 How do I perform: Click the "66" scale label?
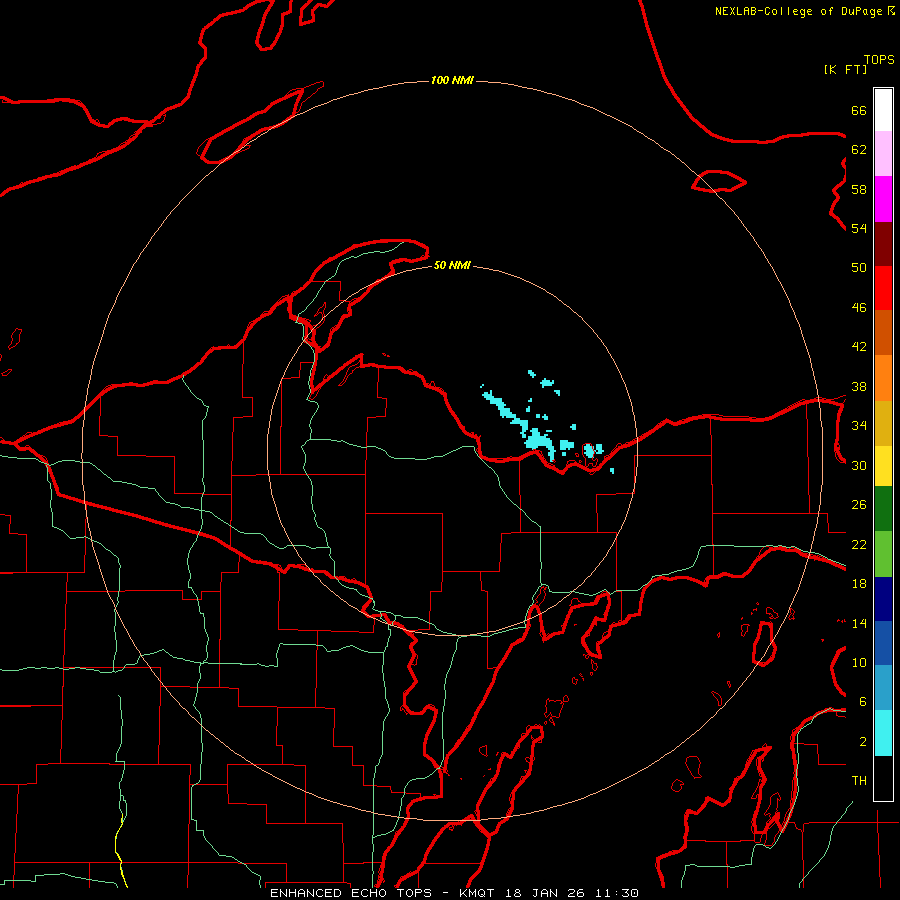tap(859, 110)
